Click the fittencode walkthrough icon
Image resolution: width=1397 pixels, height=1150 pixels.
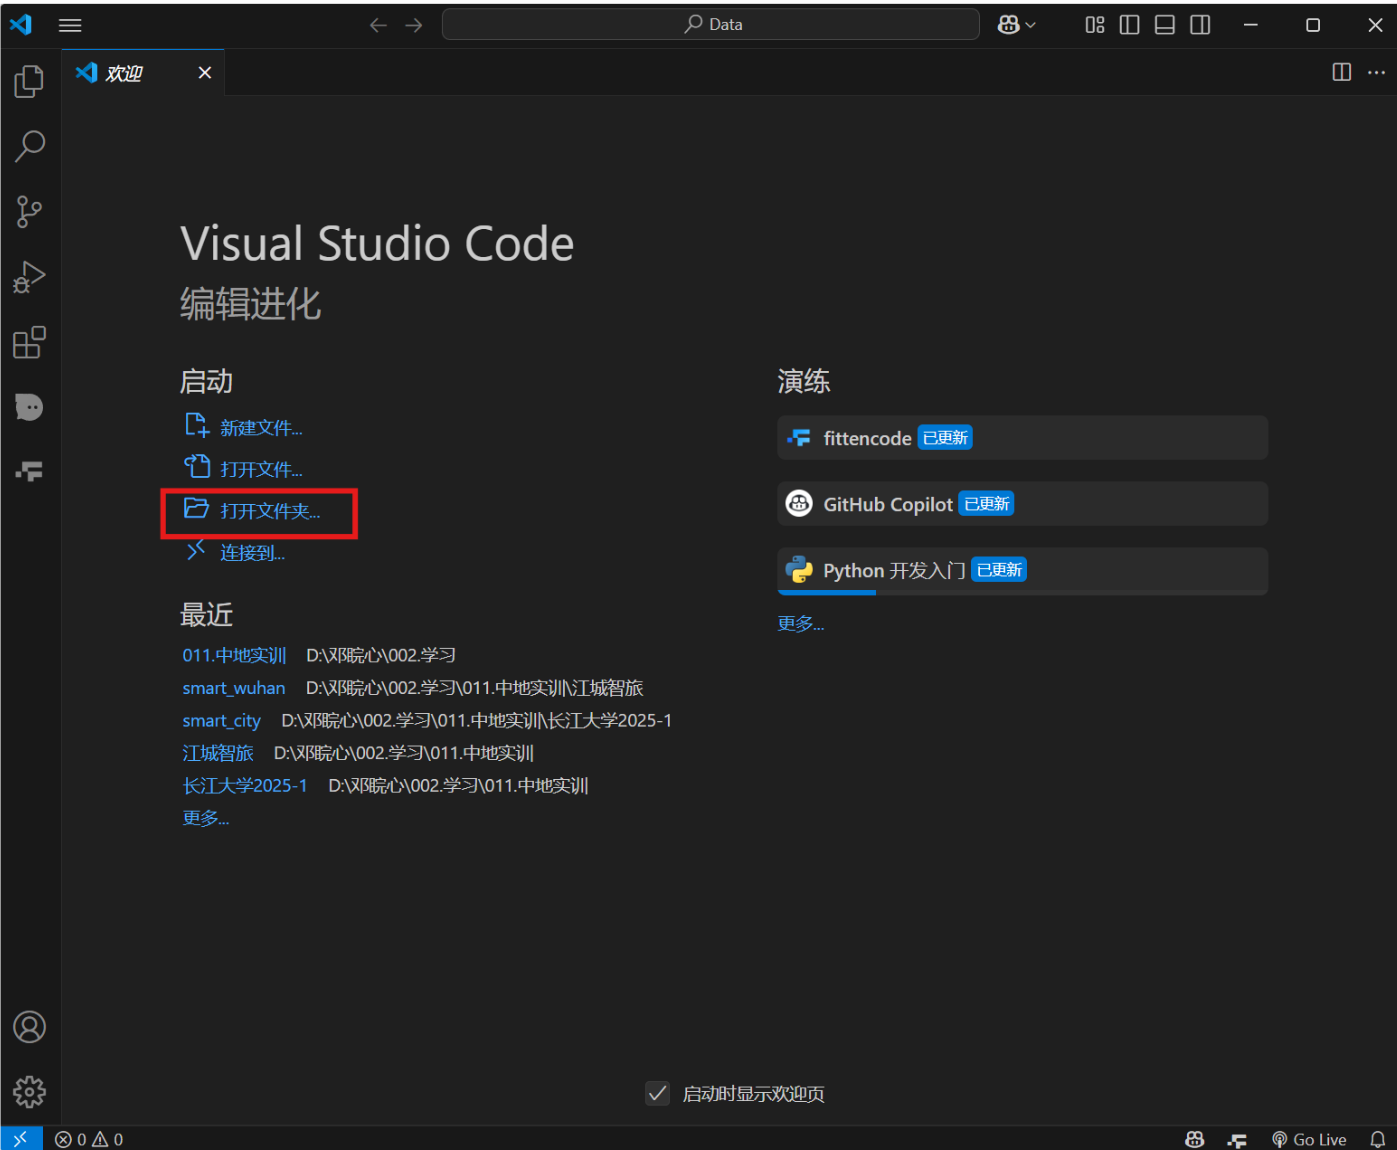(x=800, y=438)
